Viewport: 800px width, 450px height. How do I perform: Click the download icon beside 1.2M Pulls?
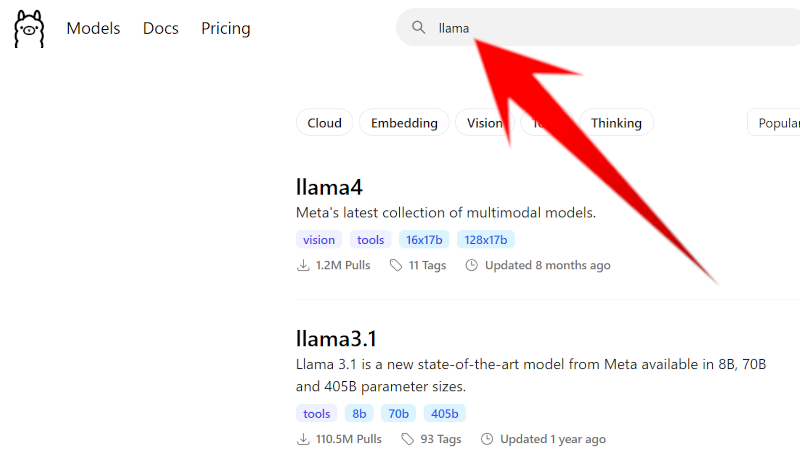[303, 266]
